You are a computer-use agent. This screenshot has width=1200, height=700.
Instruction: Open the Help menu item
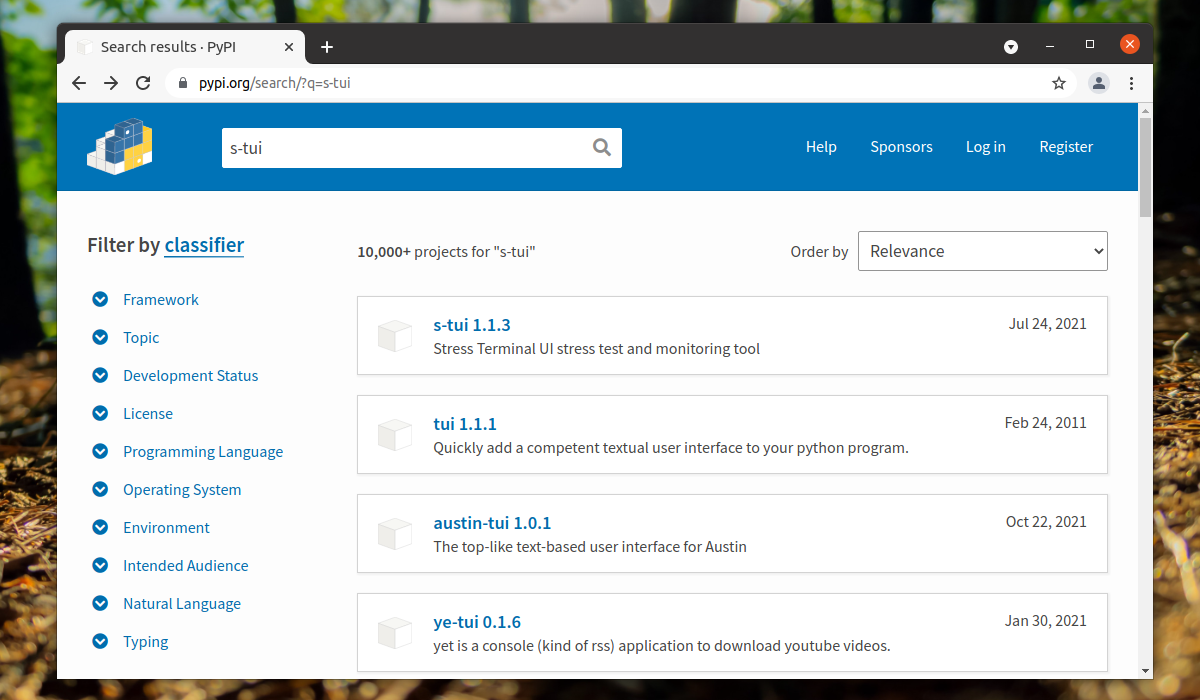point(820,147)
